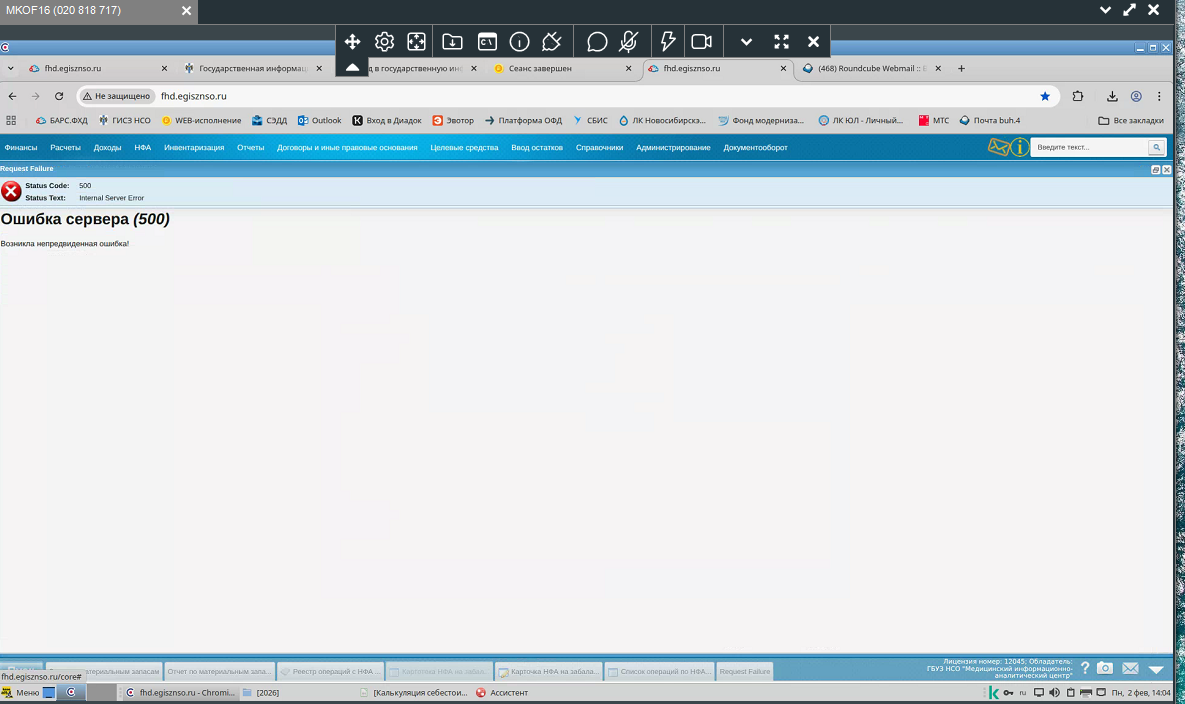Click the lightning quick actions icon

(x=668, y=42)
